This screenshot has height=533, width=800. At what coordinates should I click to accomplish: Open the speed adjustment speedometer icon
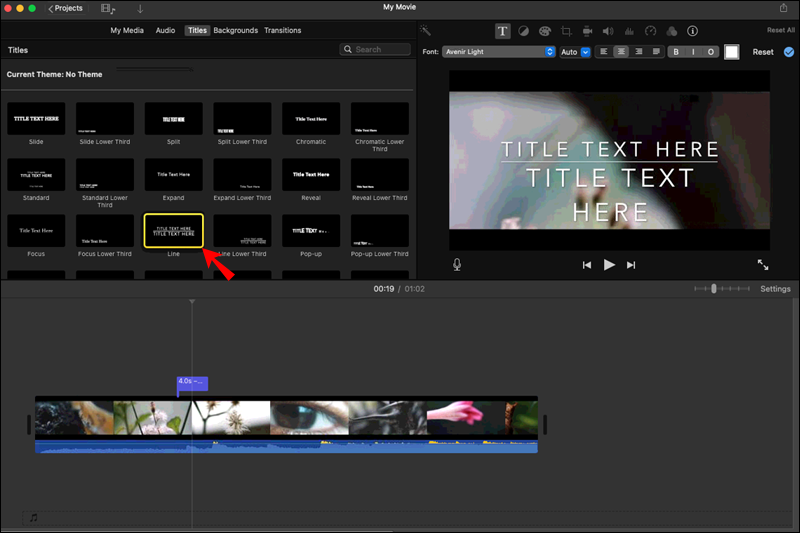pos(650,31)
